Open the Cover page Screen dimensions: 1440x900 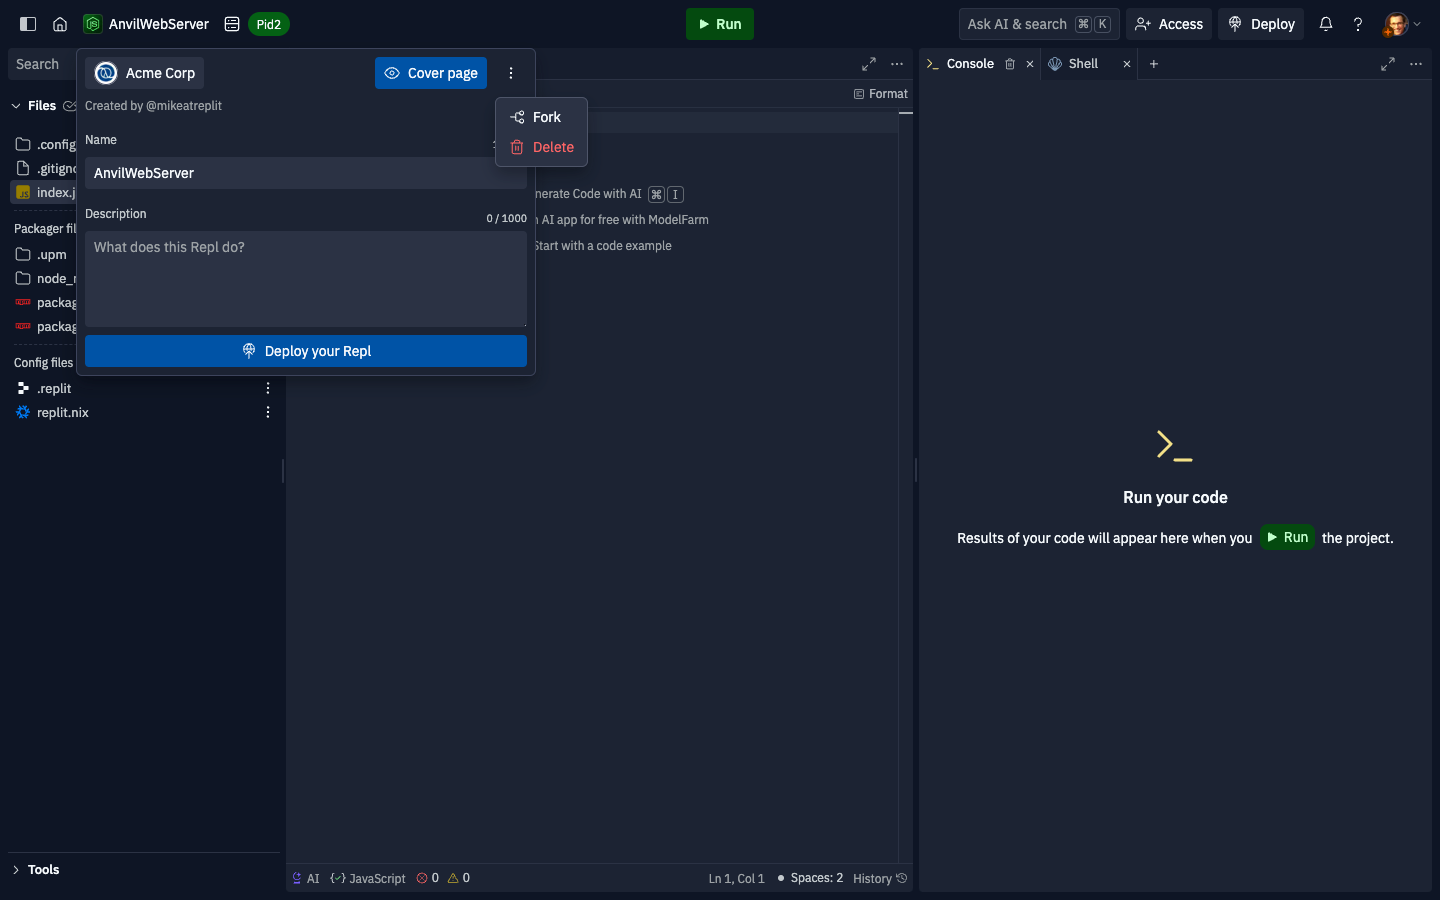431,72
